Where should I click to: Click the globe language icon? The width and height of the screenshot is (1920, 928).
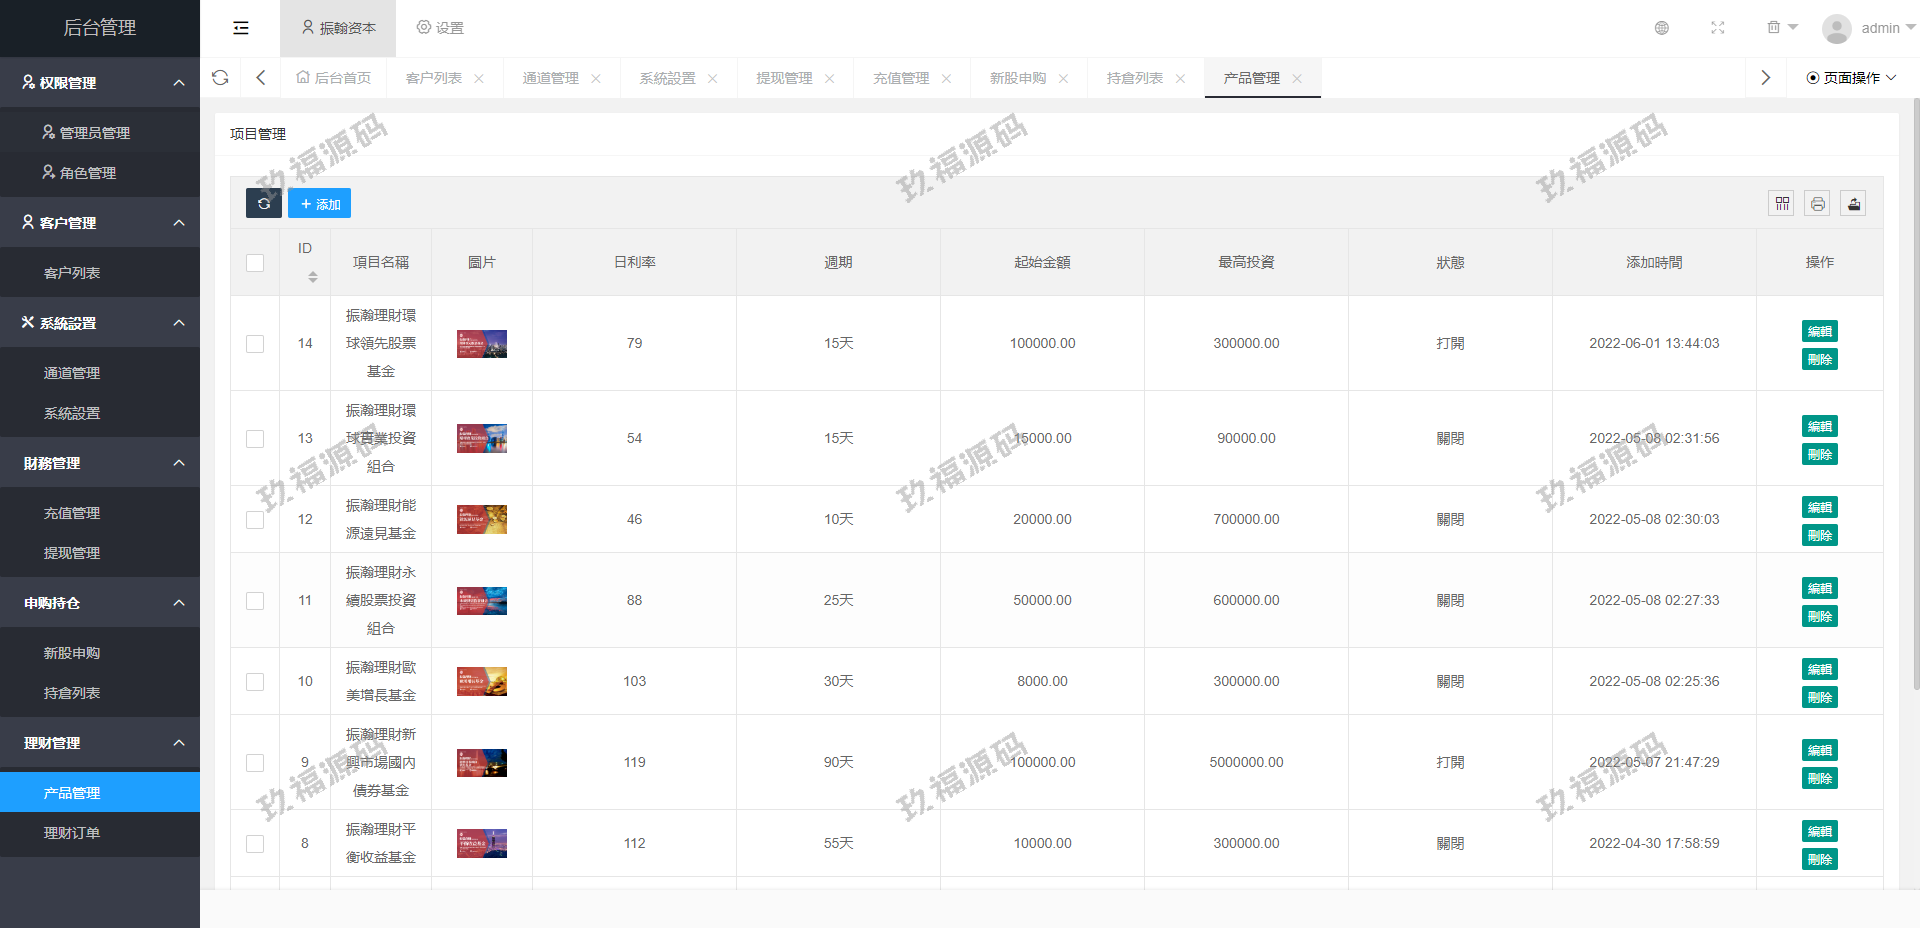point(1662,28)
